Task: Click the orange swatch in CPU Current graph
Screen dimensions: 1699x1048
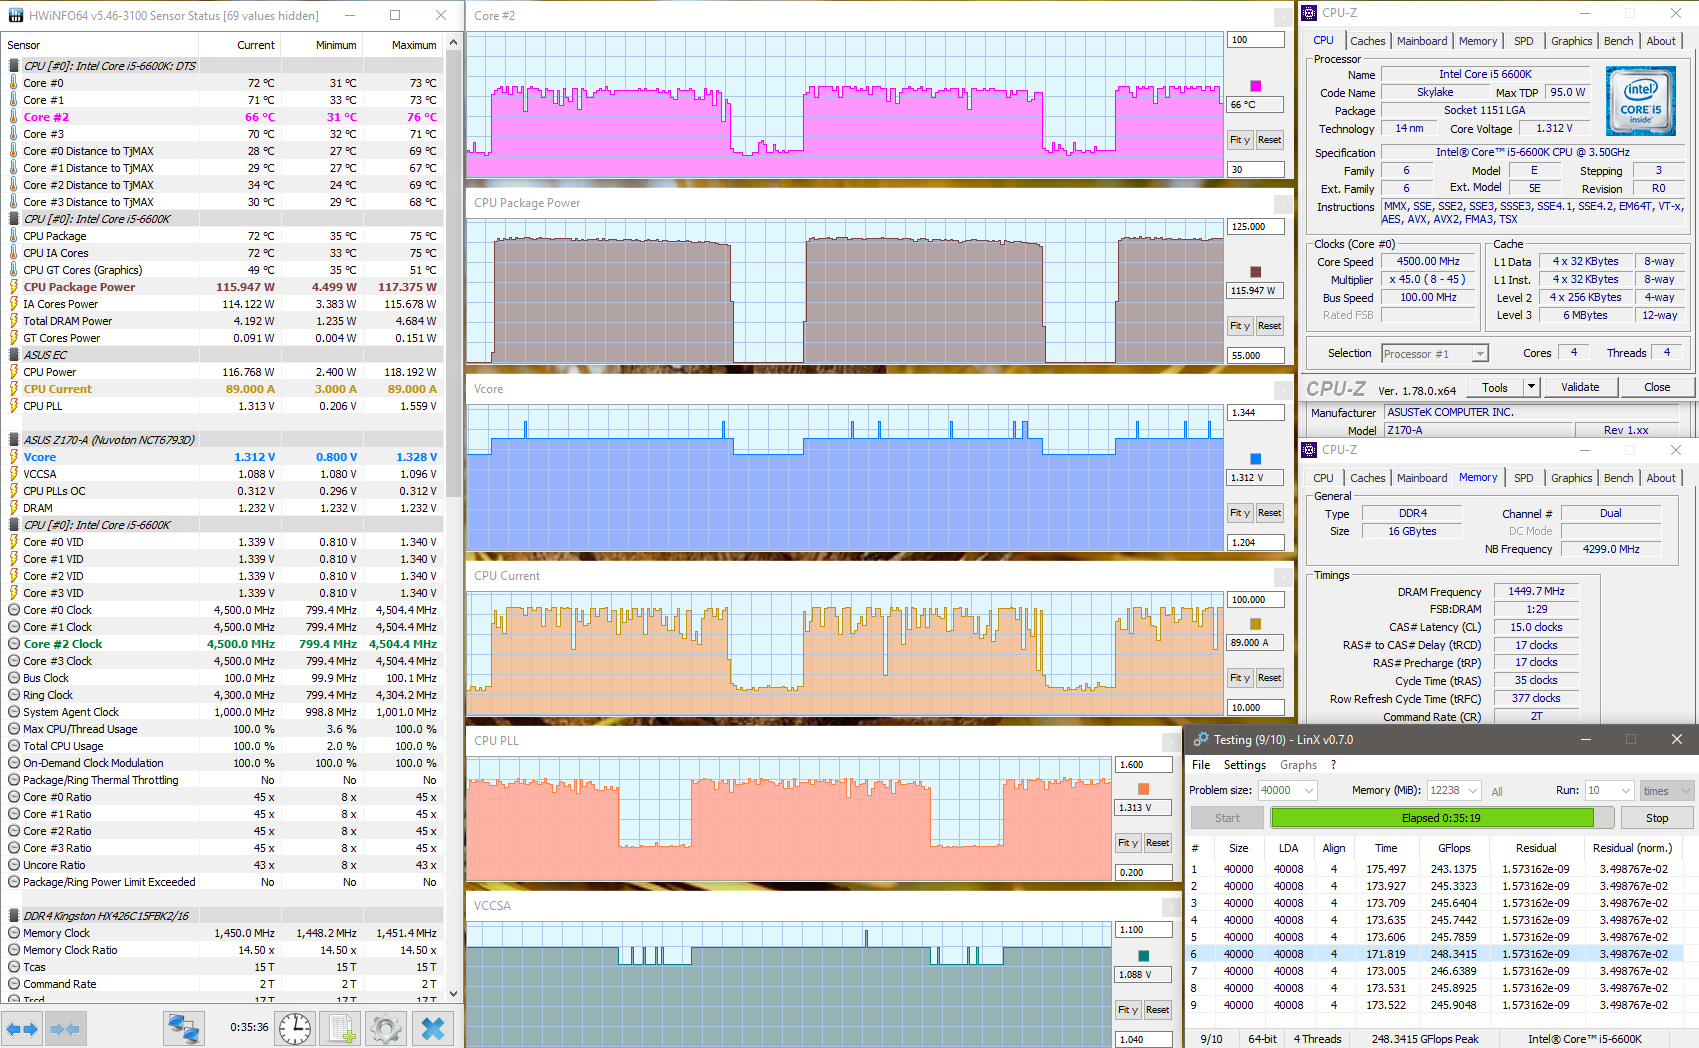Action: click(1256, 624)
